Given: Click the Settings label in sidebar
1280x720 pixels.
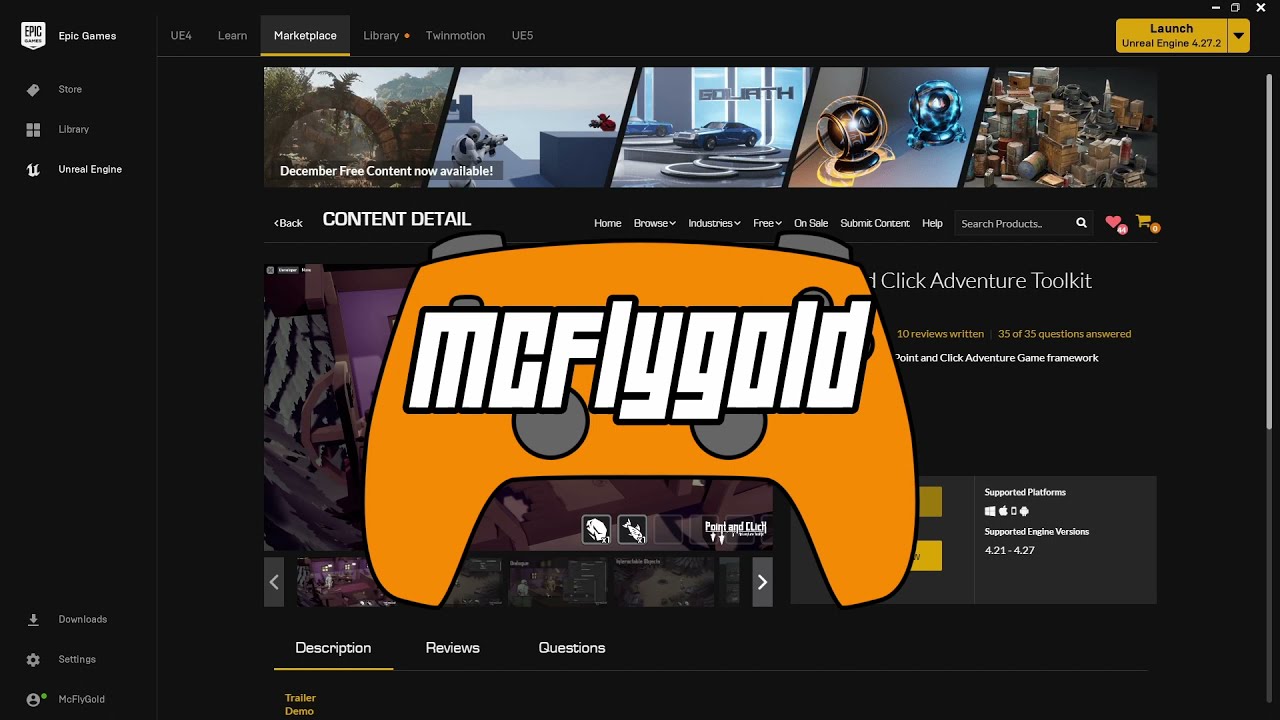Looking at the screenshot, I should tap(77, 660).
